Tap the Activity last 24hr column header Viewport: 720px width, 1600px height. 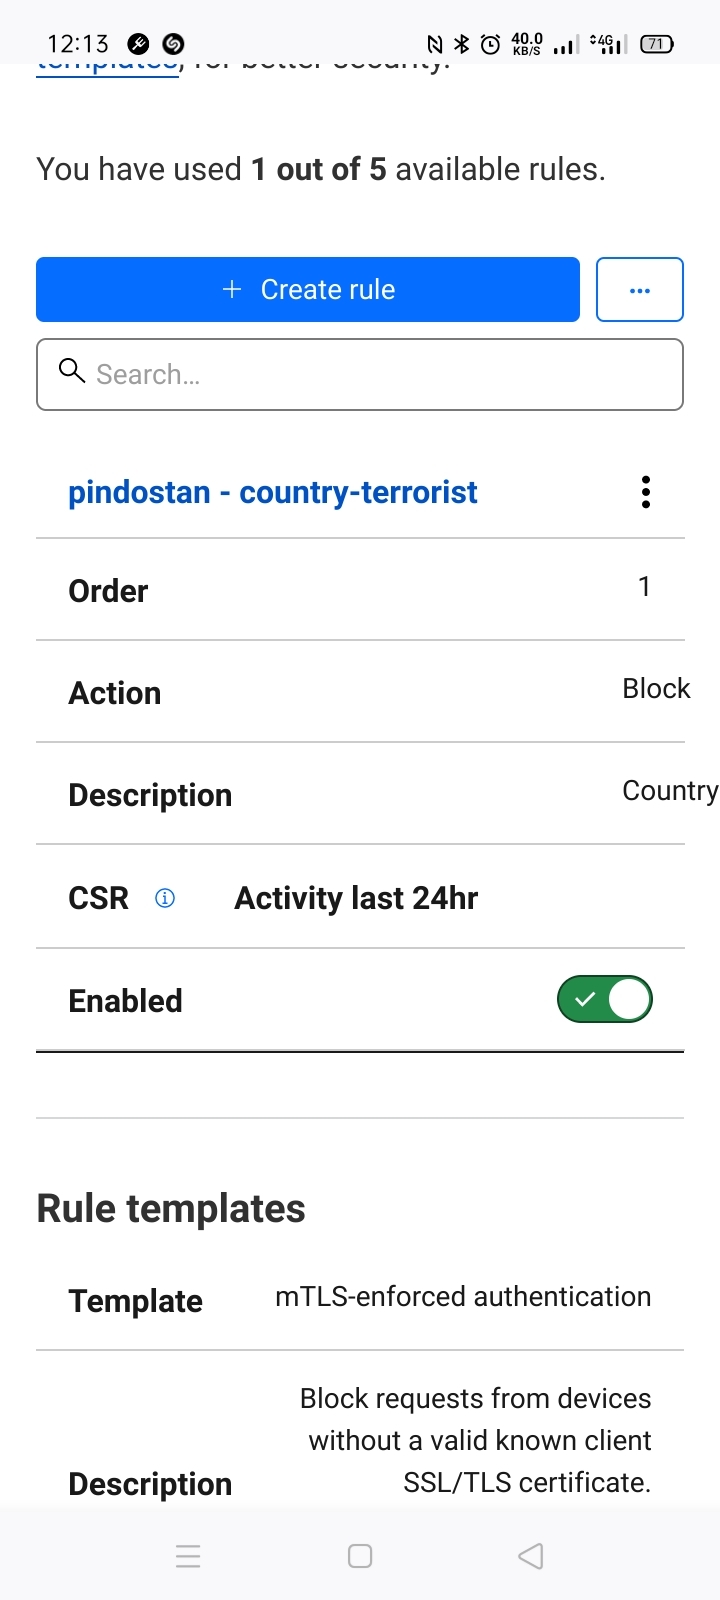356,898
